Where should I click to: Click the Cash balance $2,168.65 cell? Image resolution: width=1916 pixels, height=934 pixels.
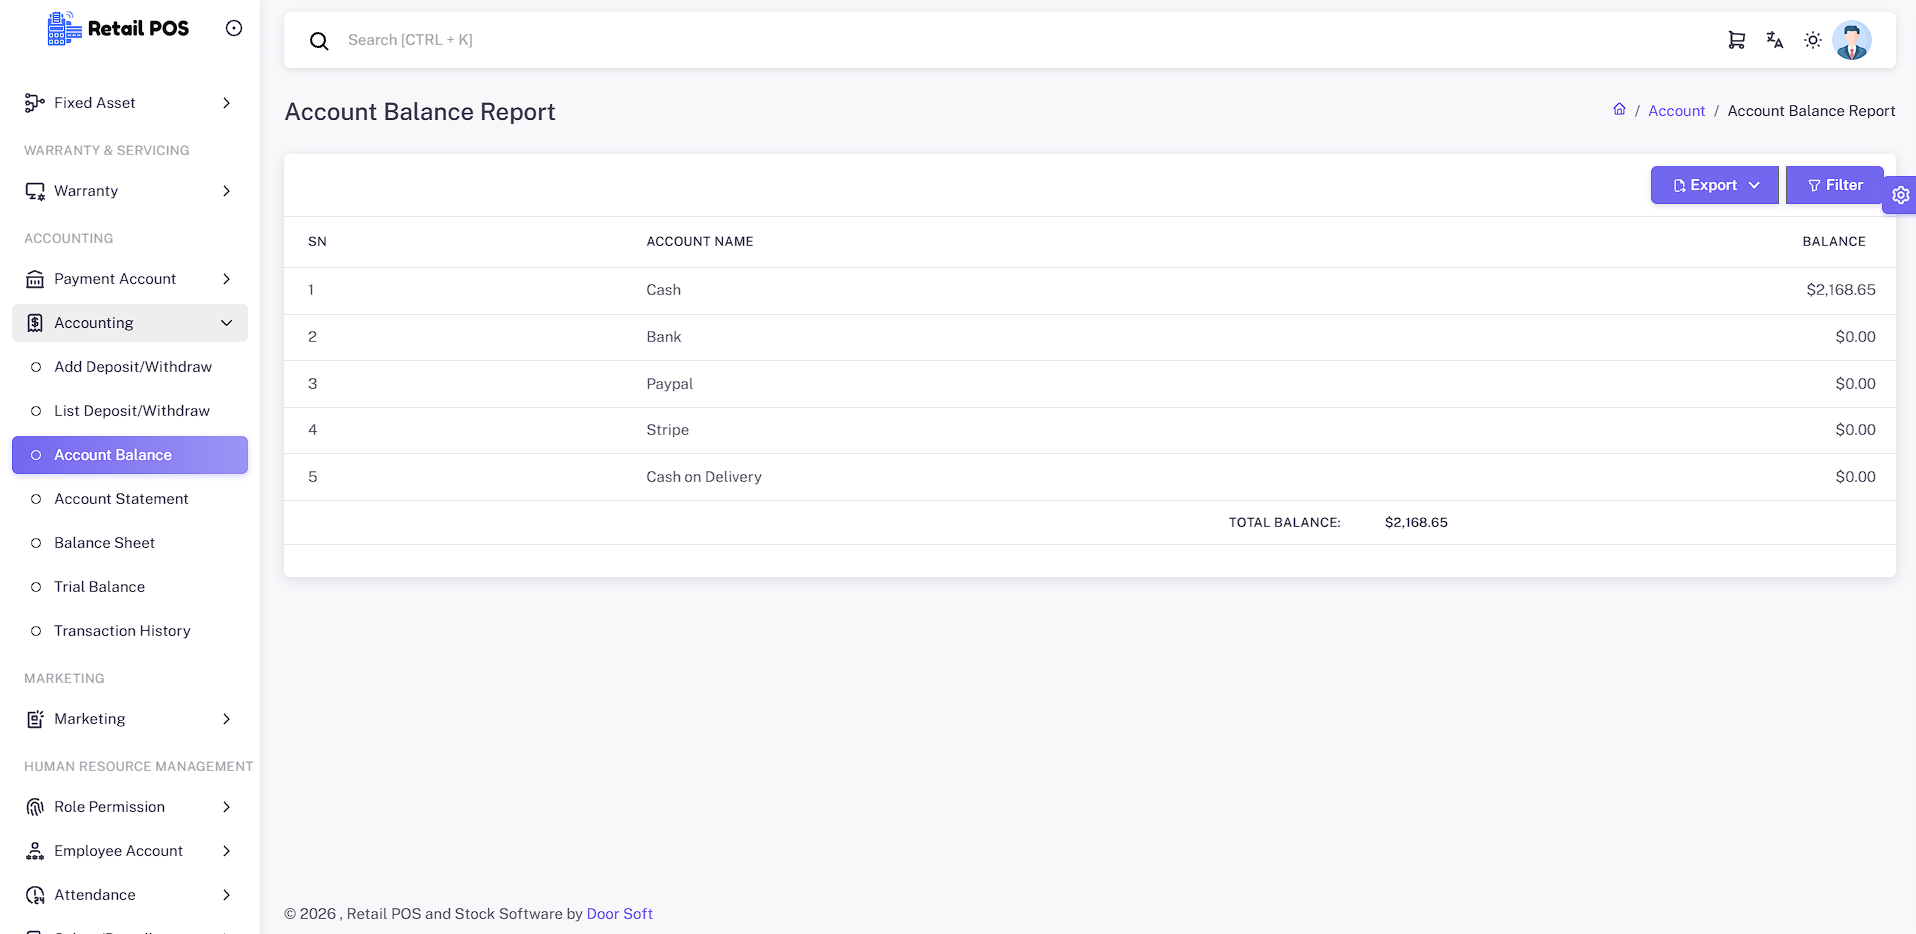tap(1840, 290)
